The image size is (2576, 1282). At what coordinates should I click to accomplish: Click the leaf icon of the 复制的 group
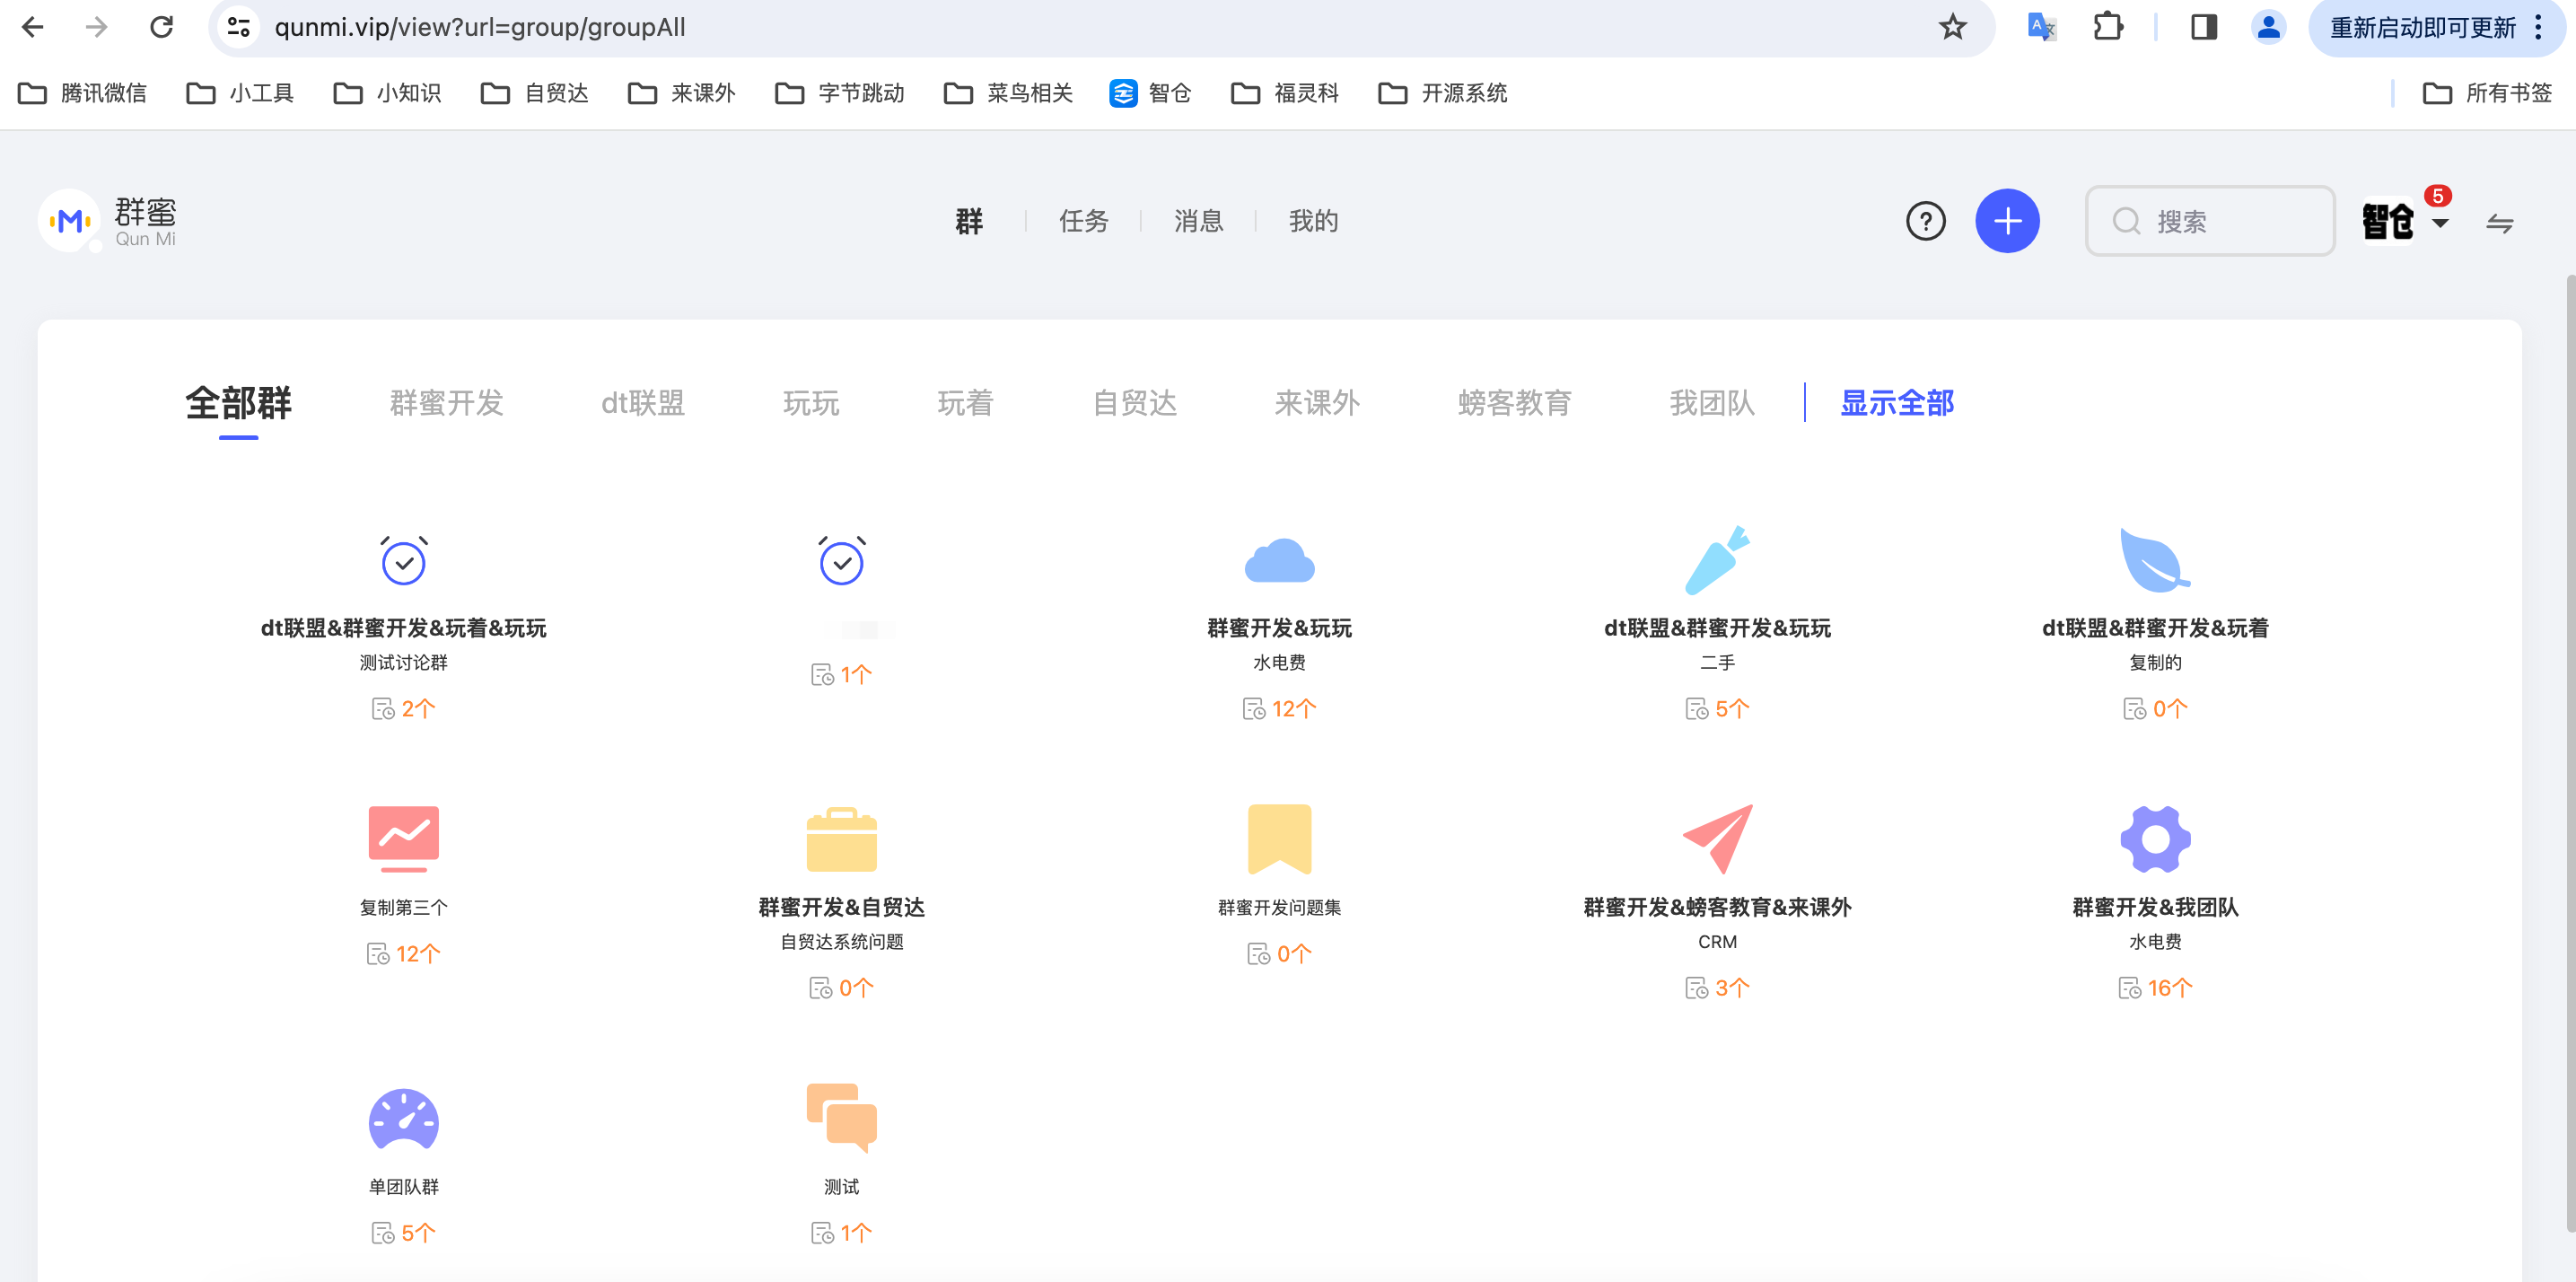pos(2155,560)
